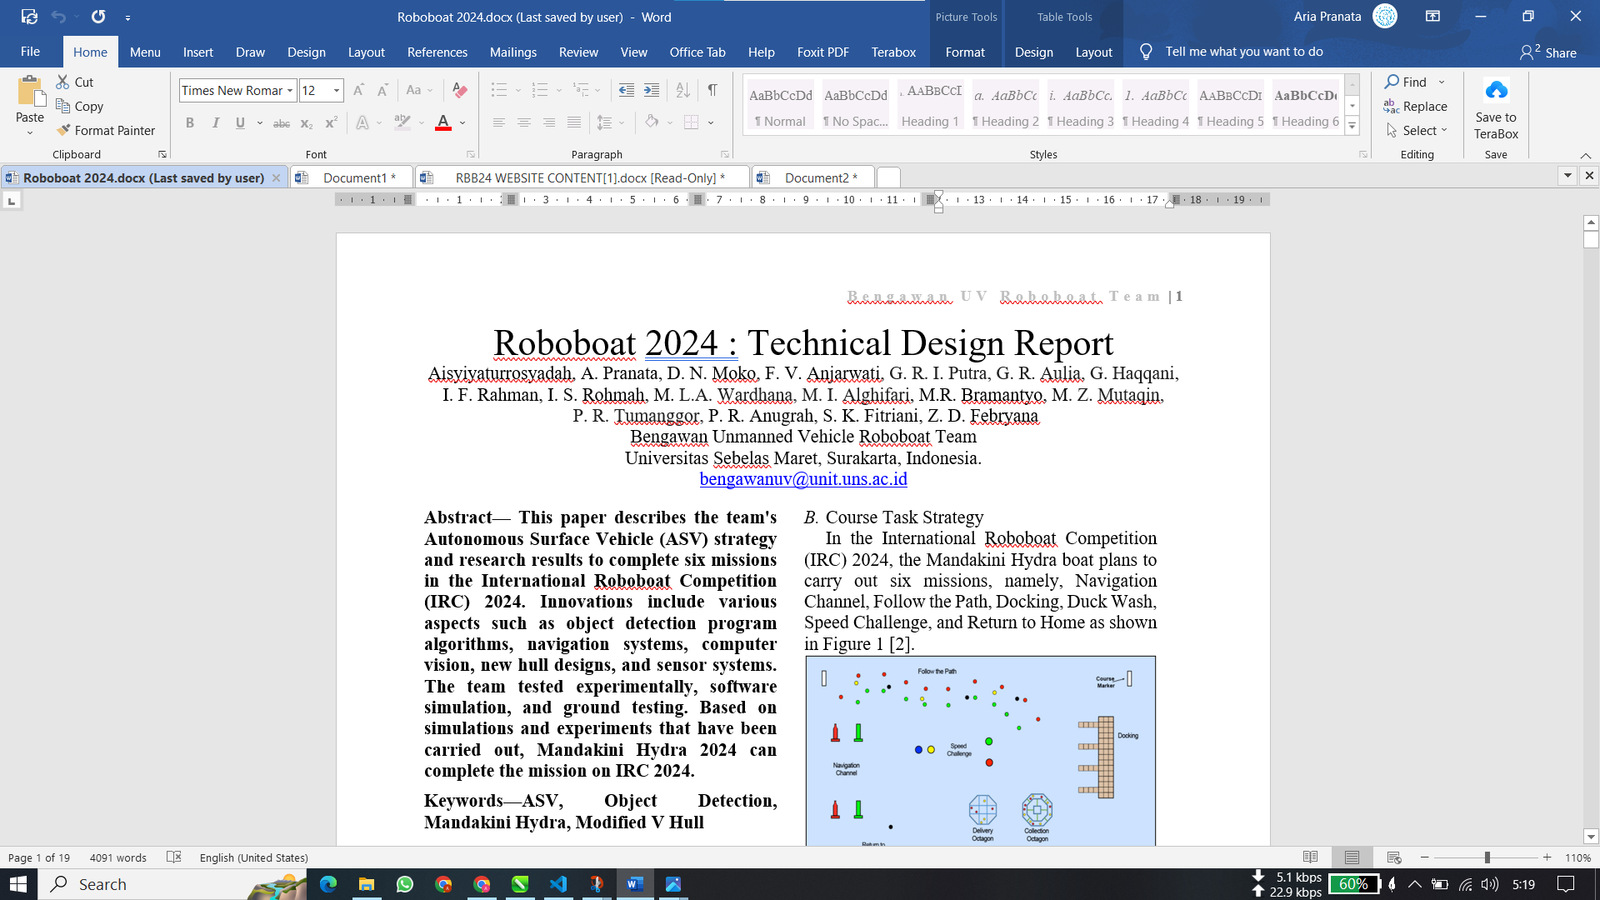Screen dimensions: 1600x900
Task: Click Save to TeraBox cloud icon
Action: click(1496, 92)
